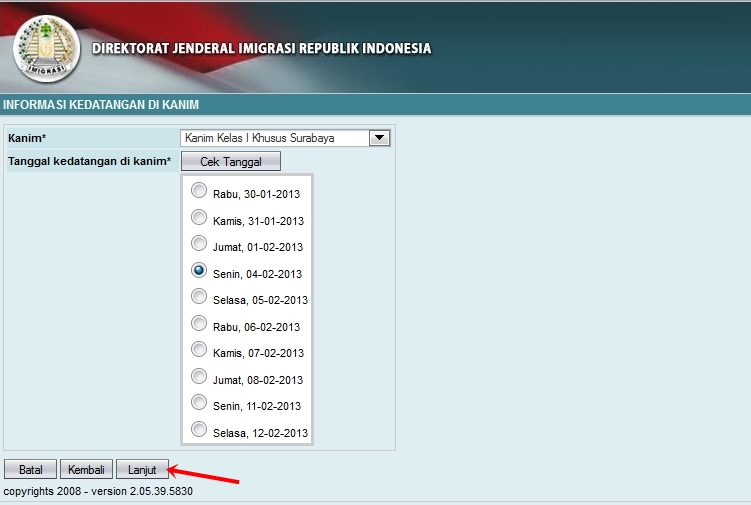This screenshot has width=751, height=505.
Task: Click the Kembali button
Action: [x=86, y=470]
